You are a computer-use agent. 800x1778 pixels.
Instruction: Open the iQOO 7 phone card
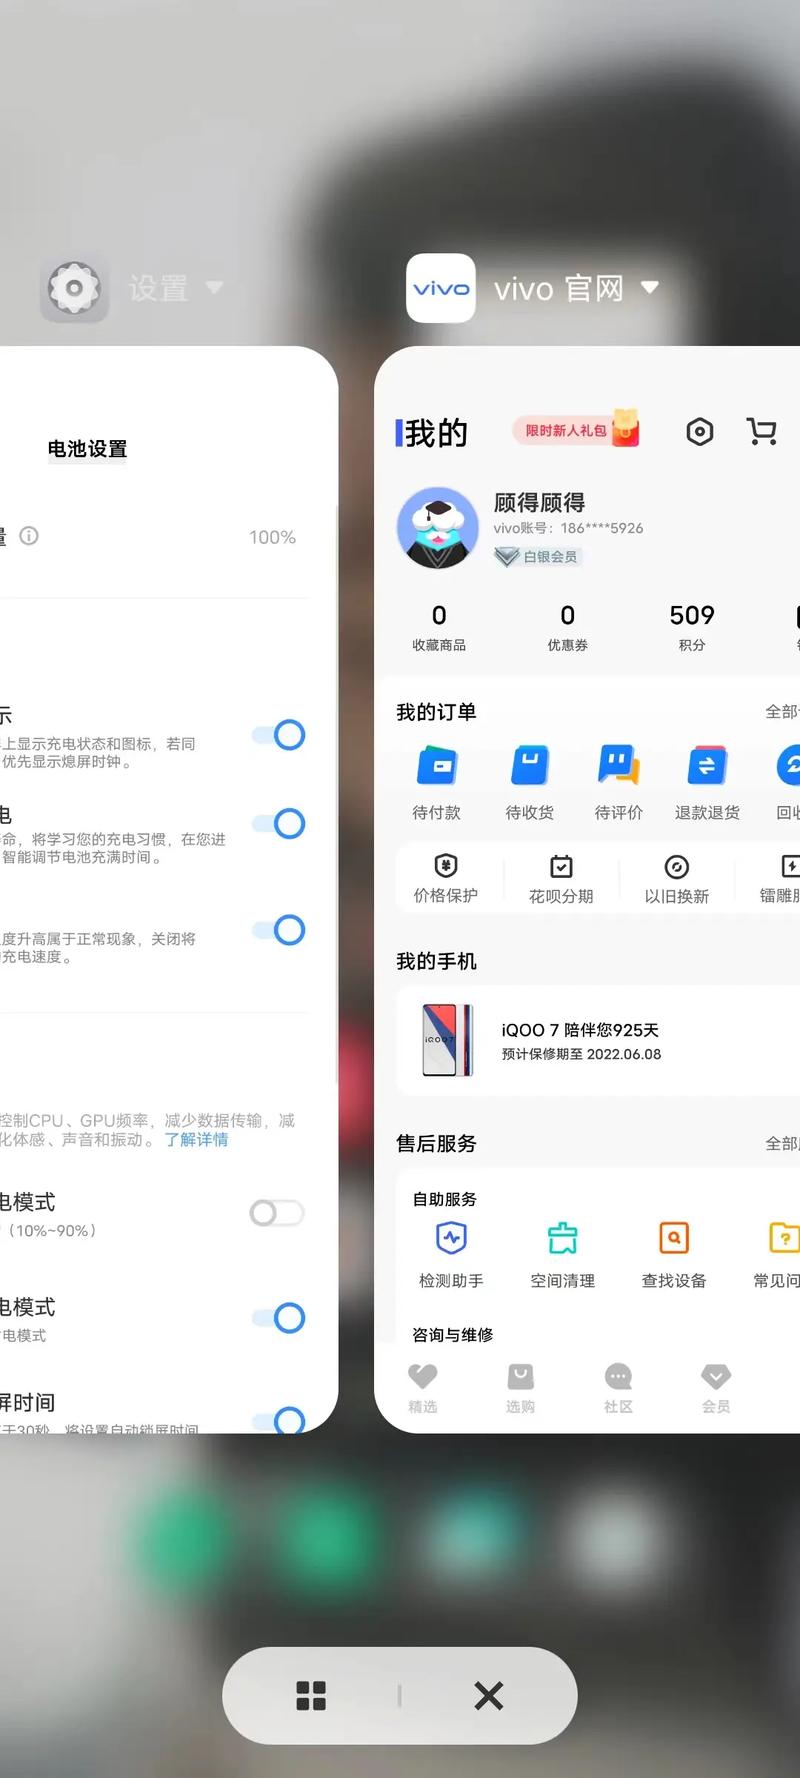(598, 1041)
